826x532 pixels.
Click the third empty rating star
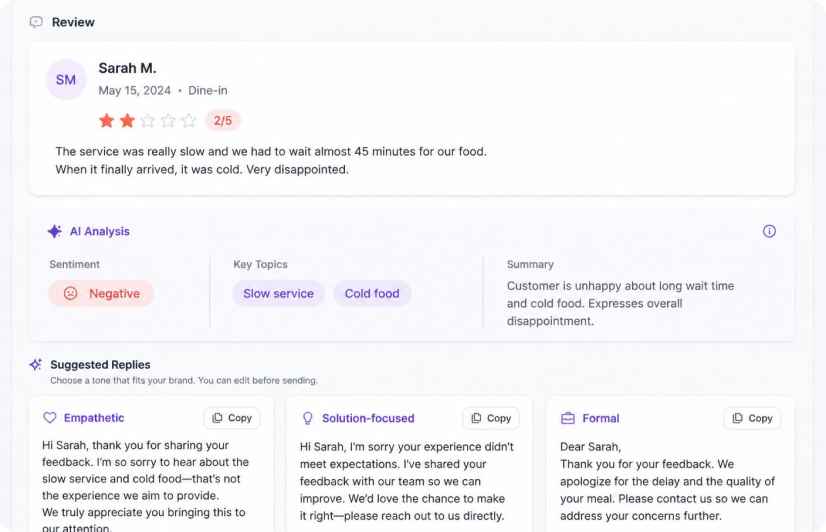pos(148,121)
